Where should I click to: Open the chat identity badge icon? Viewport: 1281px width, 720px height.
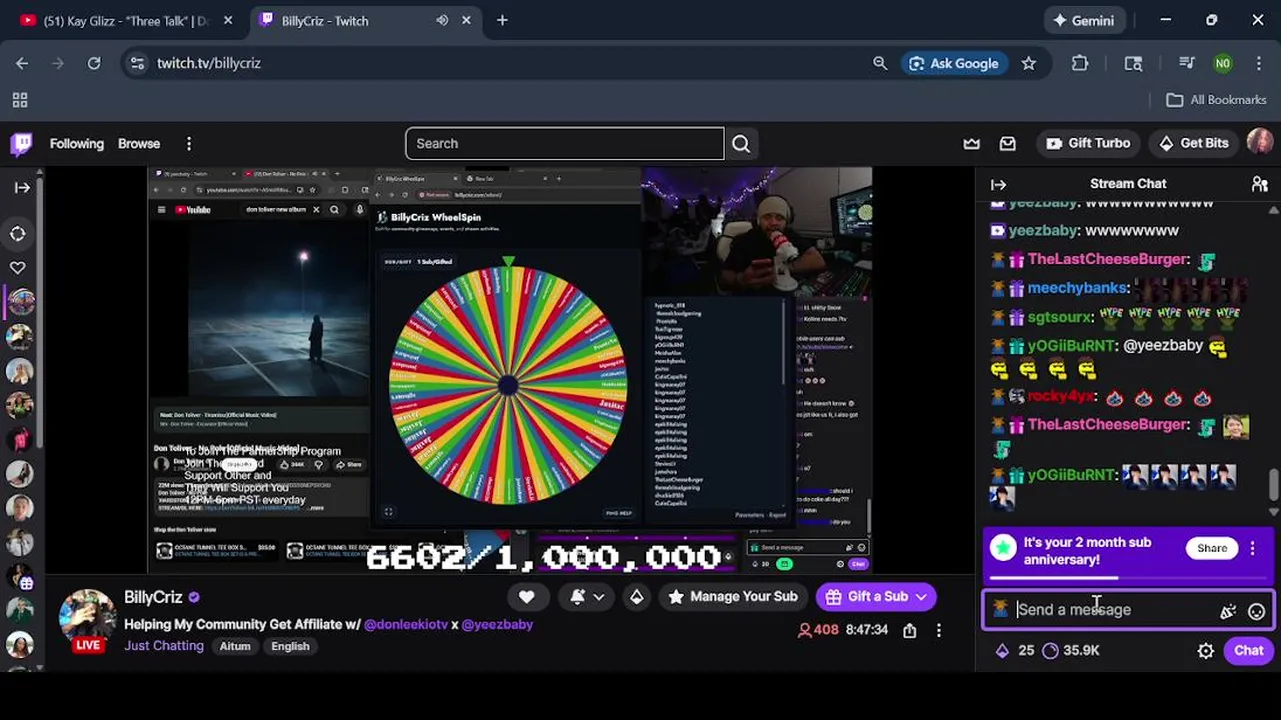click(1000, 610)
